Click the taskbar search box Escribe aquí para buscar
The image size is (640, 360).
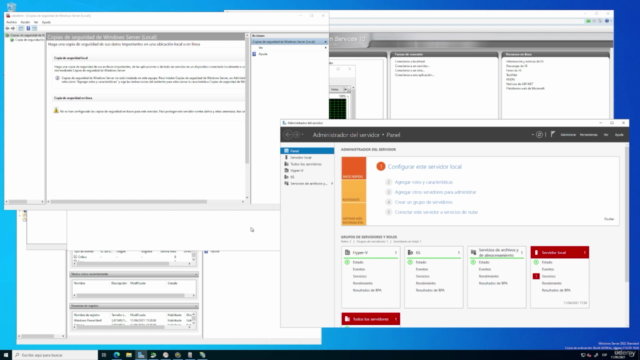pos(55,355)
